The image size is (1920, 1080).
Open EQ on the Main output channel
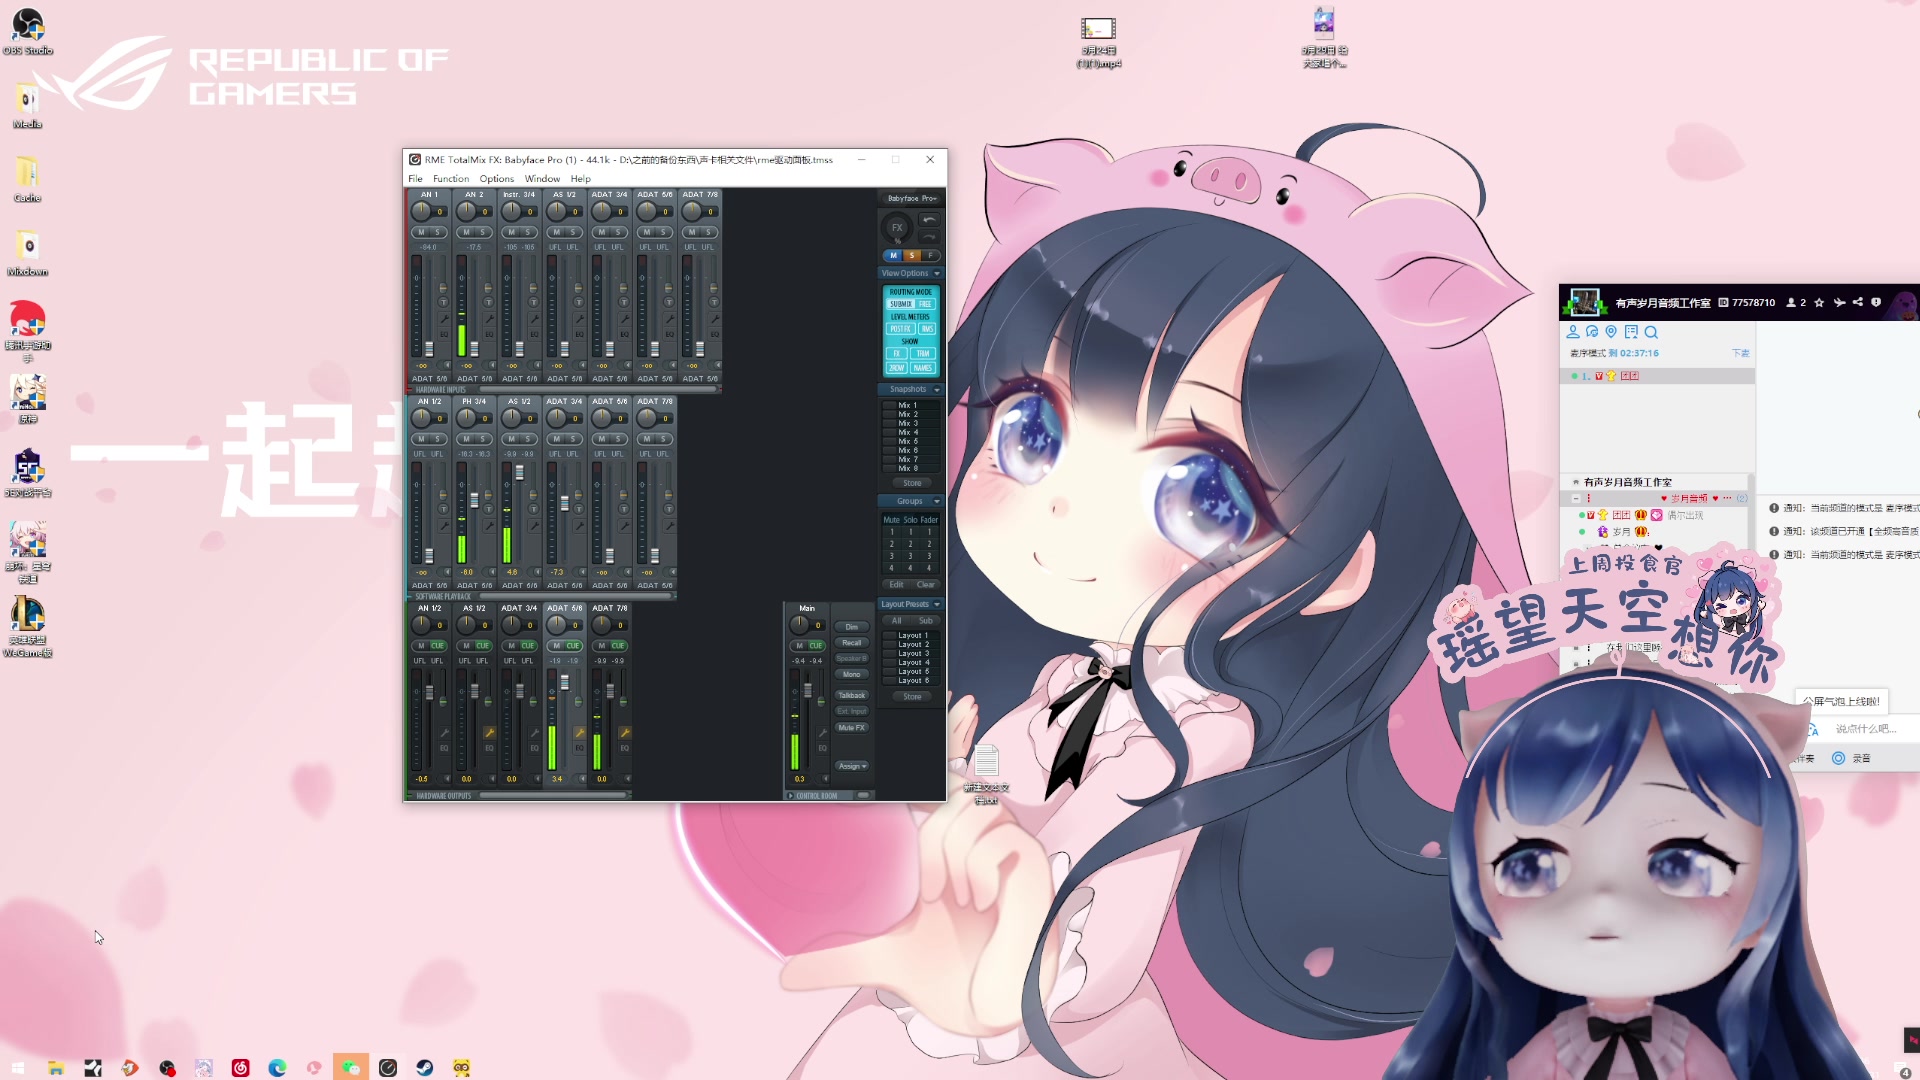(822, 748)
